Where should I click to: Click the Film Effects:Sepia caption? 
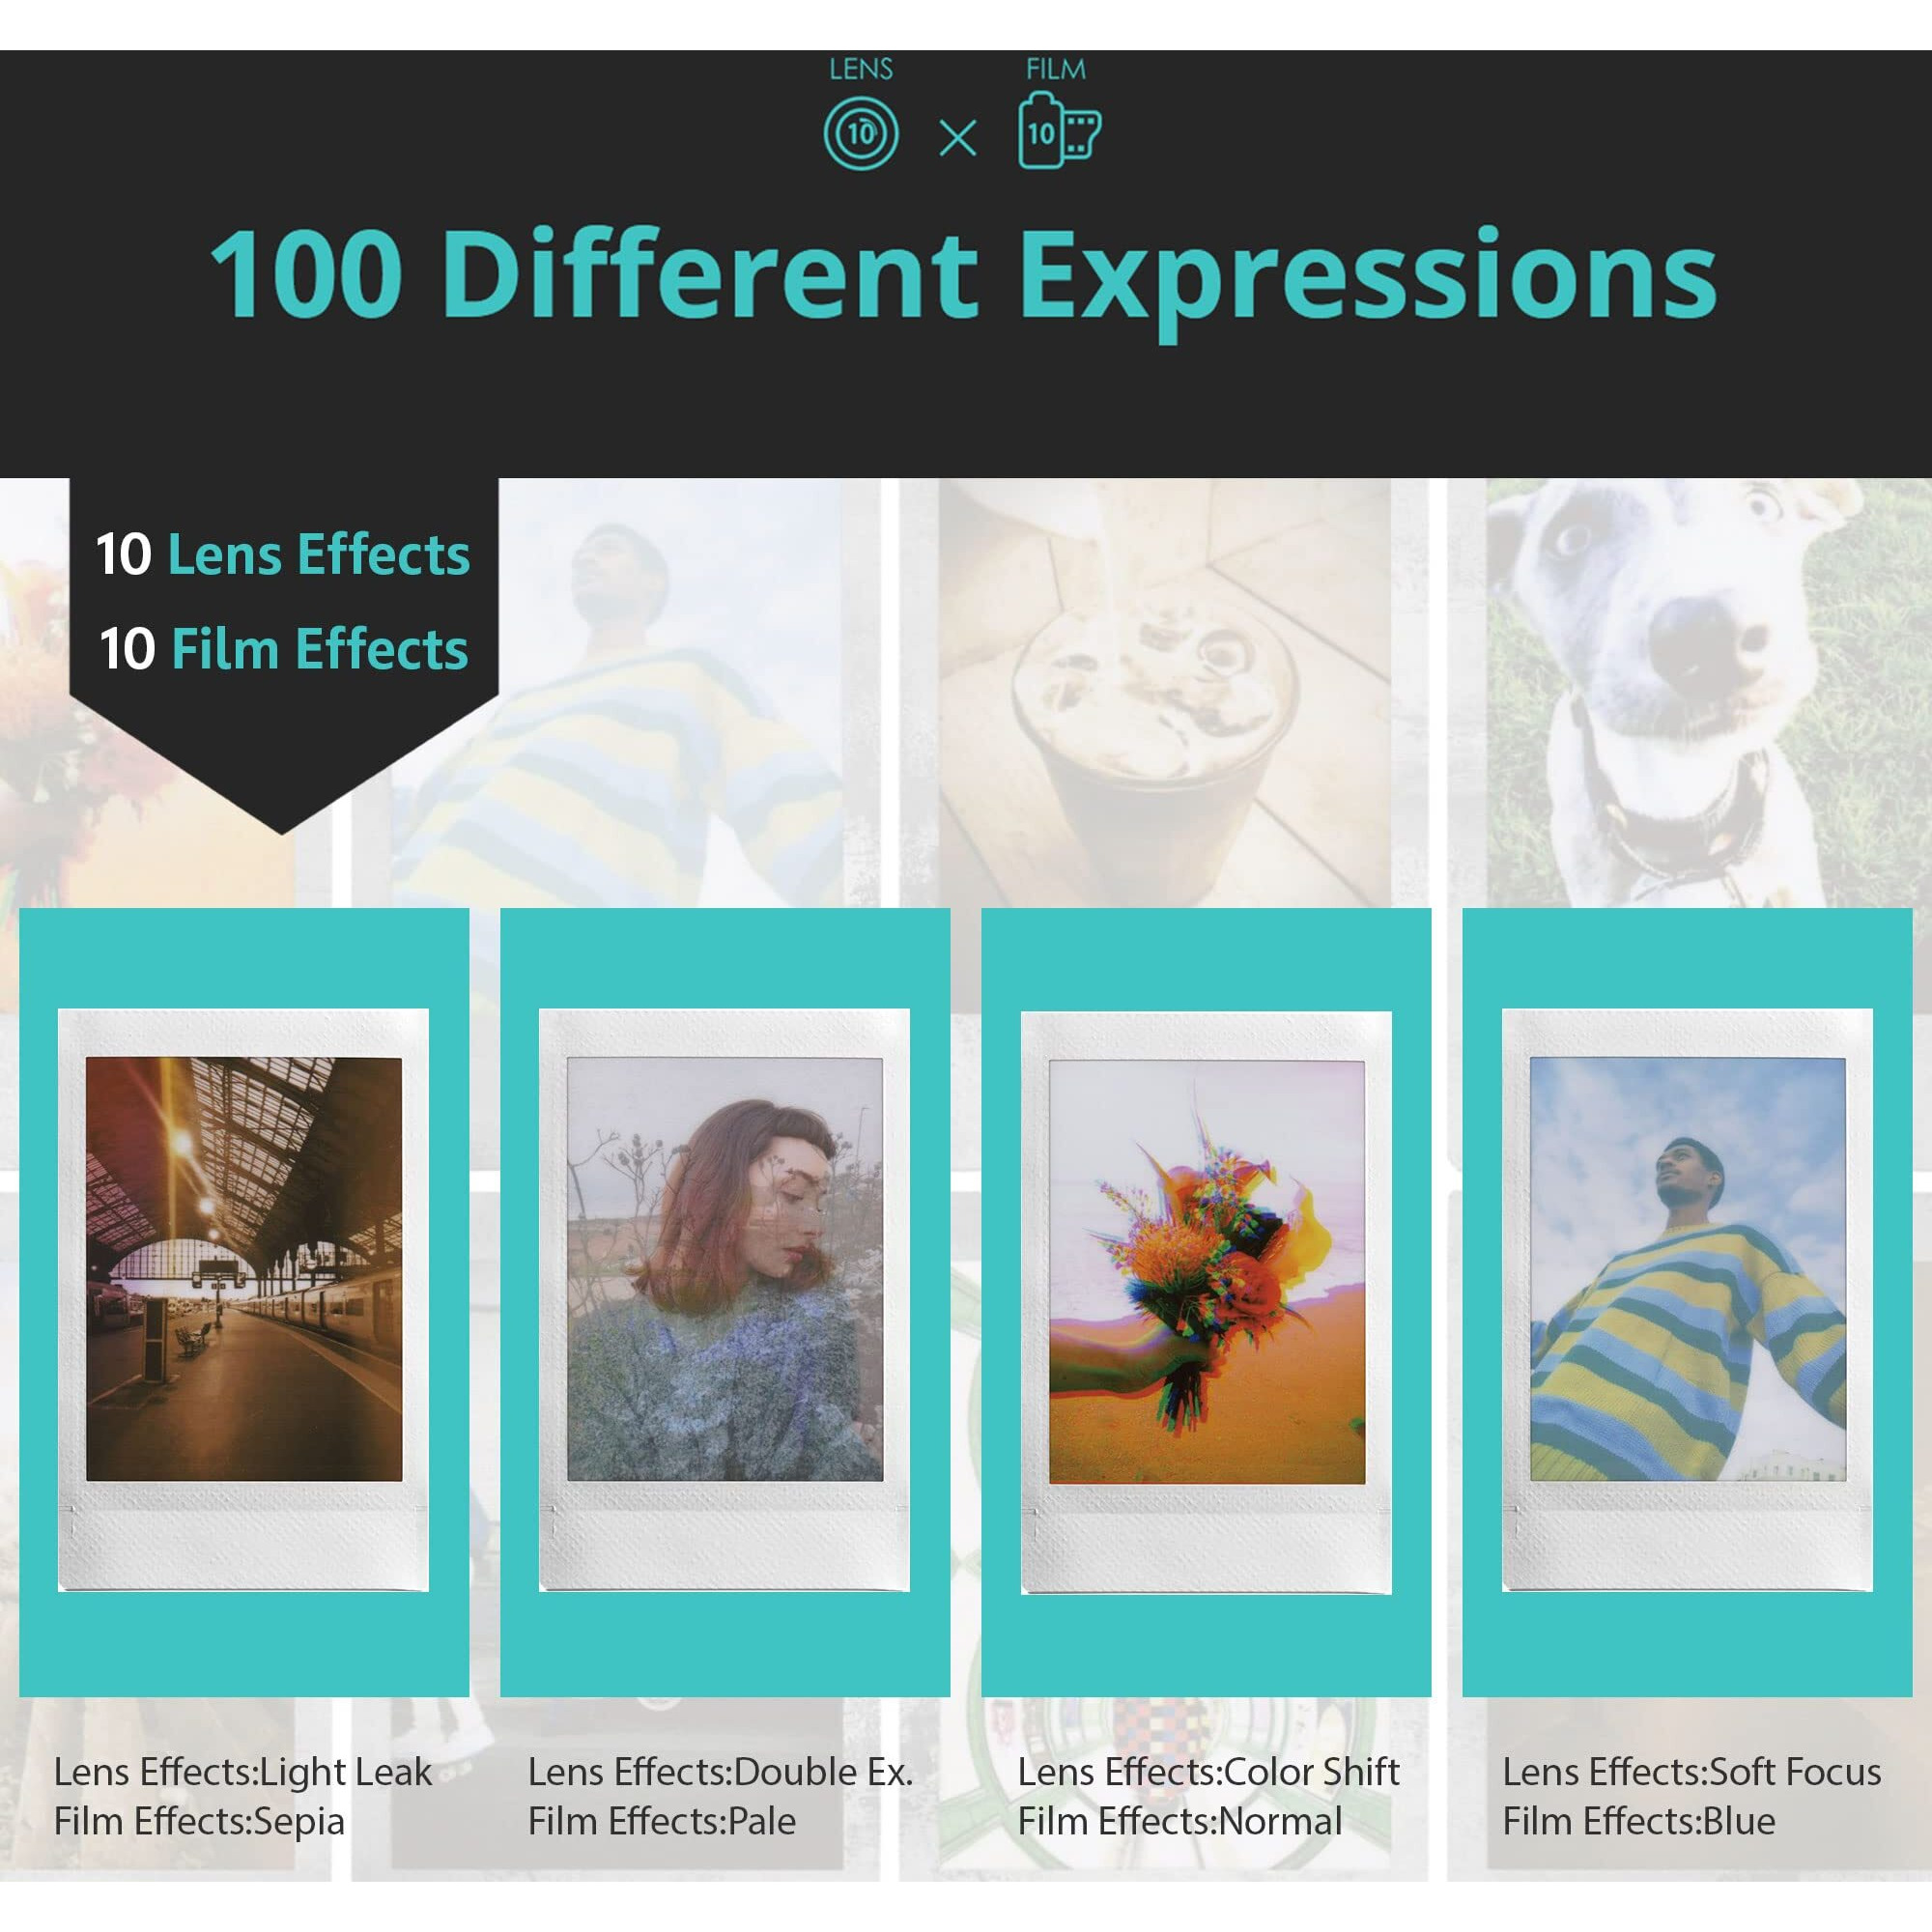point(199,1821)
